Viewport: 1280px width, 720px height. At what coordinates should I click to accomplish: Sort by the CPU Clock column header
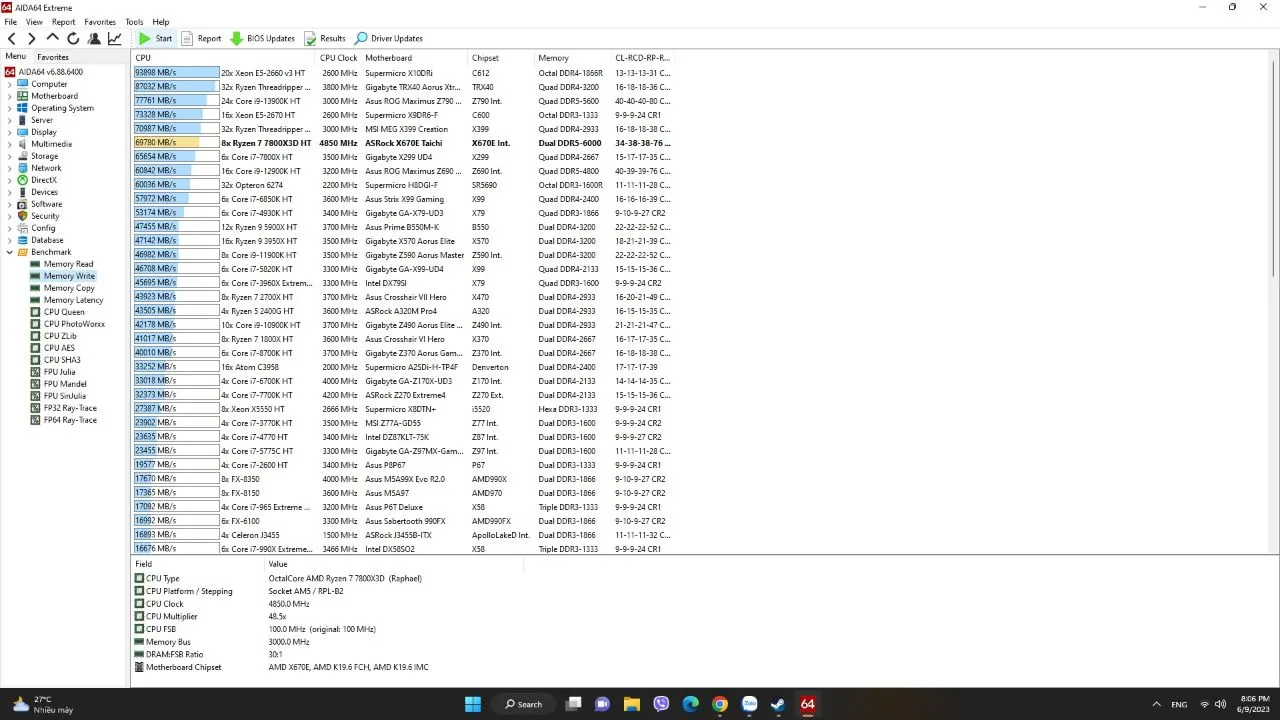[339, 58]
